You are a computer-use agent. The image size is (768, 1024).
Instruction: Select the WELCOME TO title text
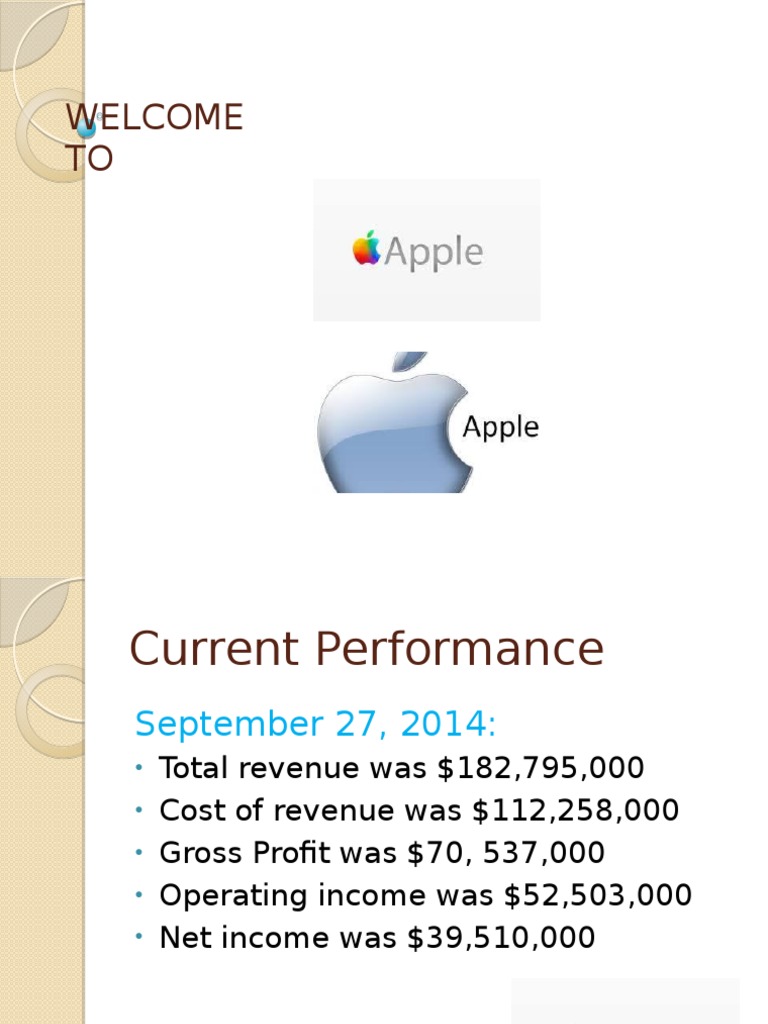coord(154,137)
